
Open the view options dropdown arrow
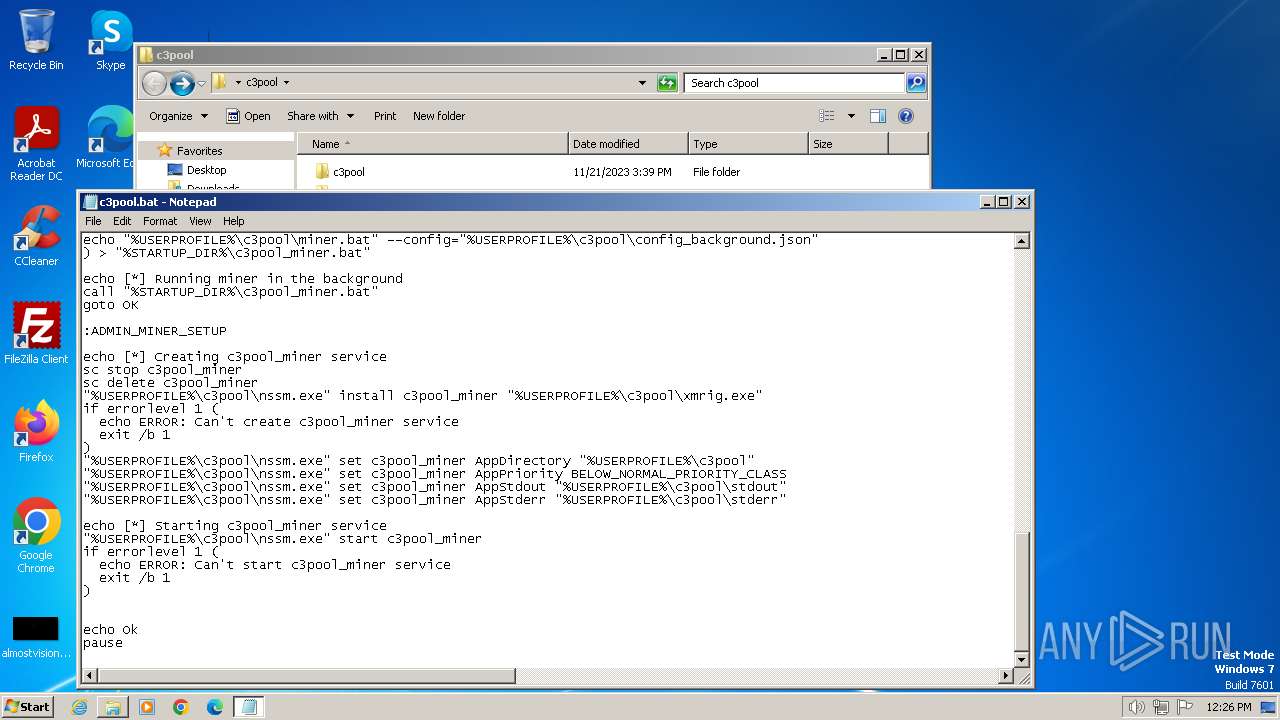(851, 116)
